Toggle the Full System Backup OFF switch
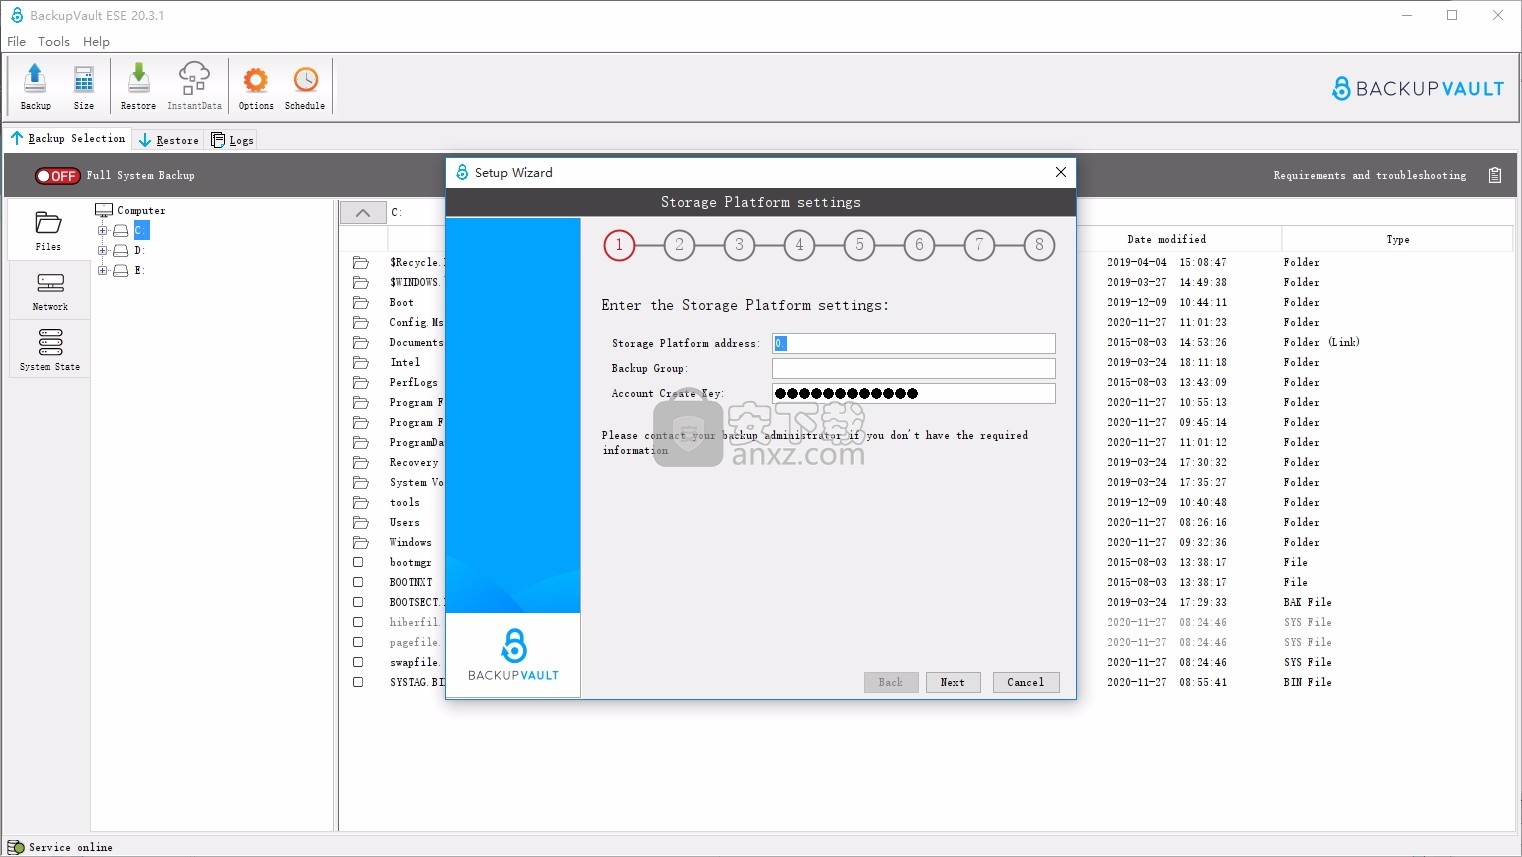The height and width of the screenshot is (857, 1522). click(57, 176)
